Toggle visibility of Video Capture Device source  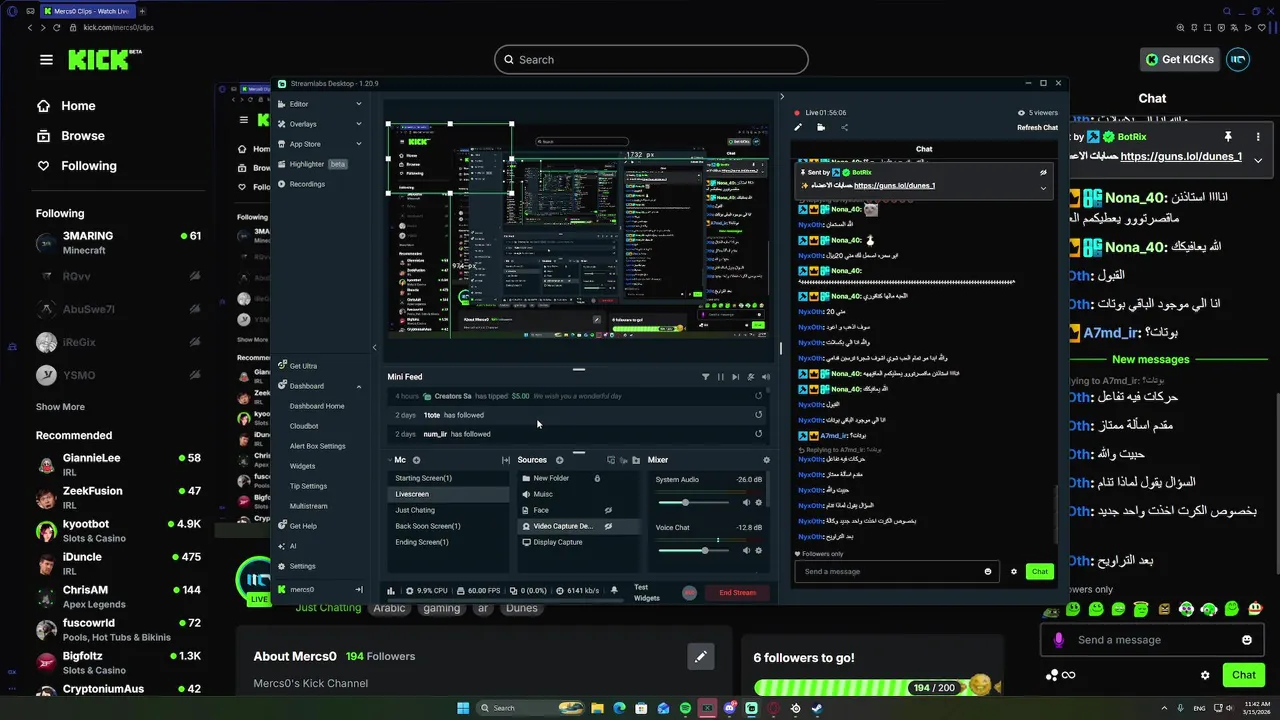pos(607,526)
